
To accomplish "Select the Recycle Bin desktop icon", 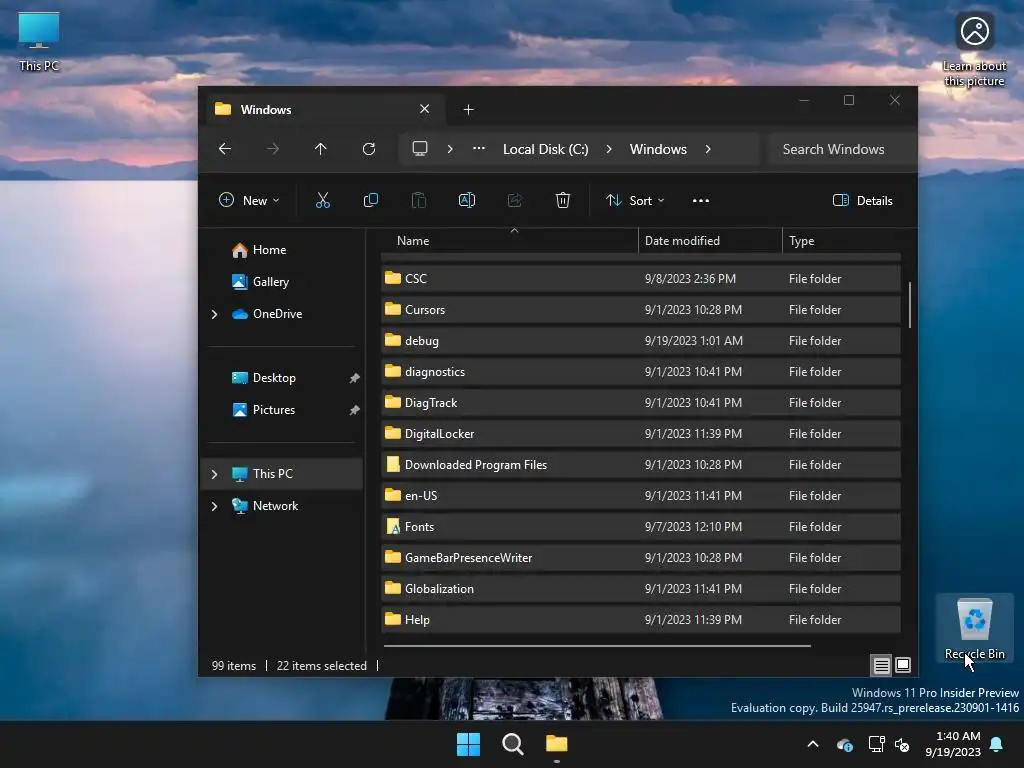I will point(974,628).
